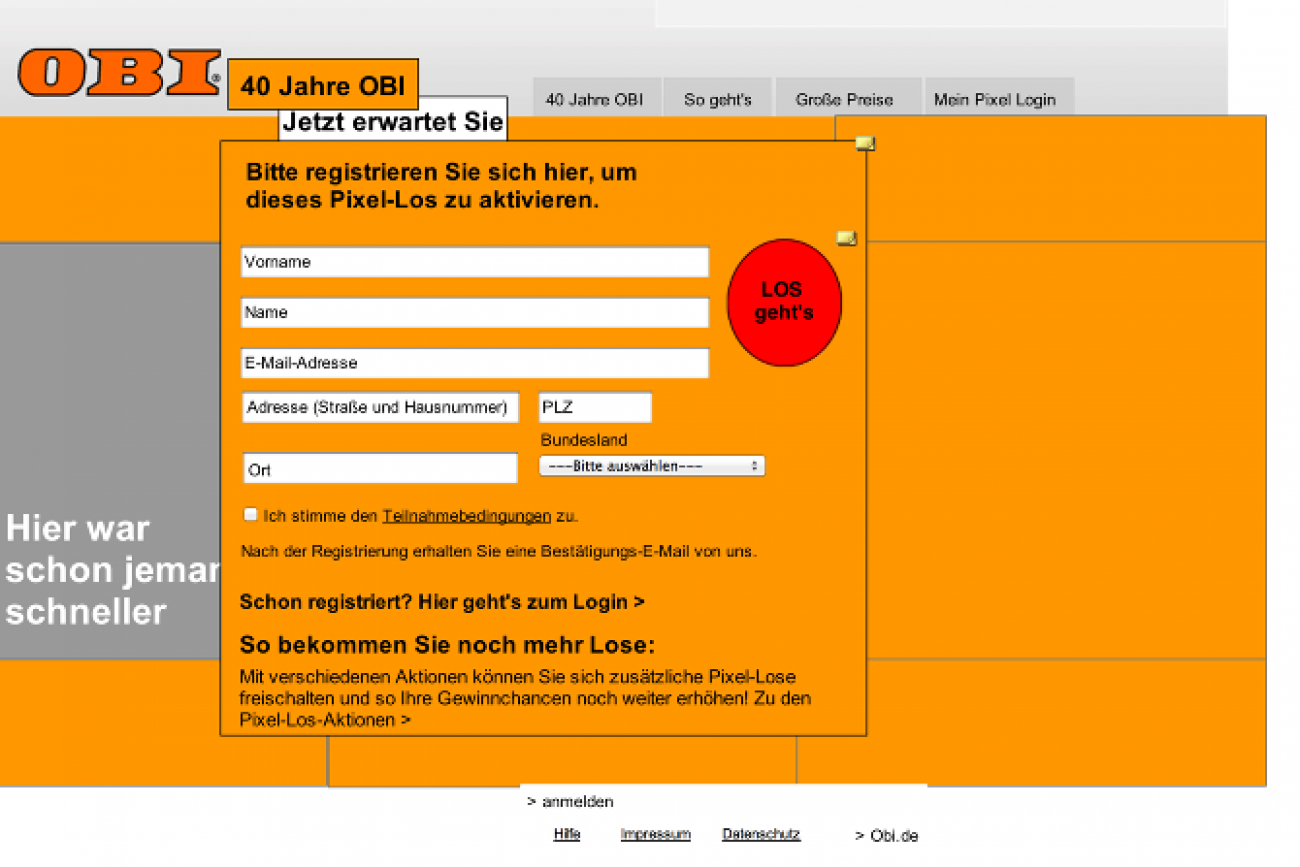1300x867 pixels.
Task: Visit the Obi.de link in footer
Action: click(x=887, y=836)
